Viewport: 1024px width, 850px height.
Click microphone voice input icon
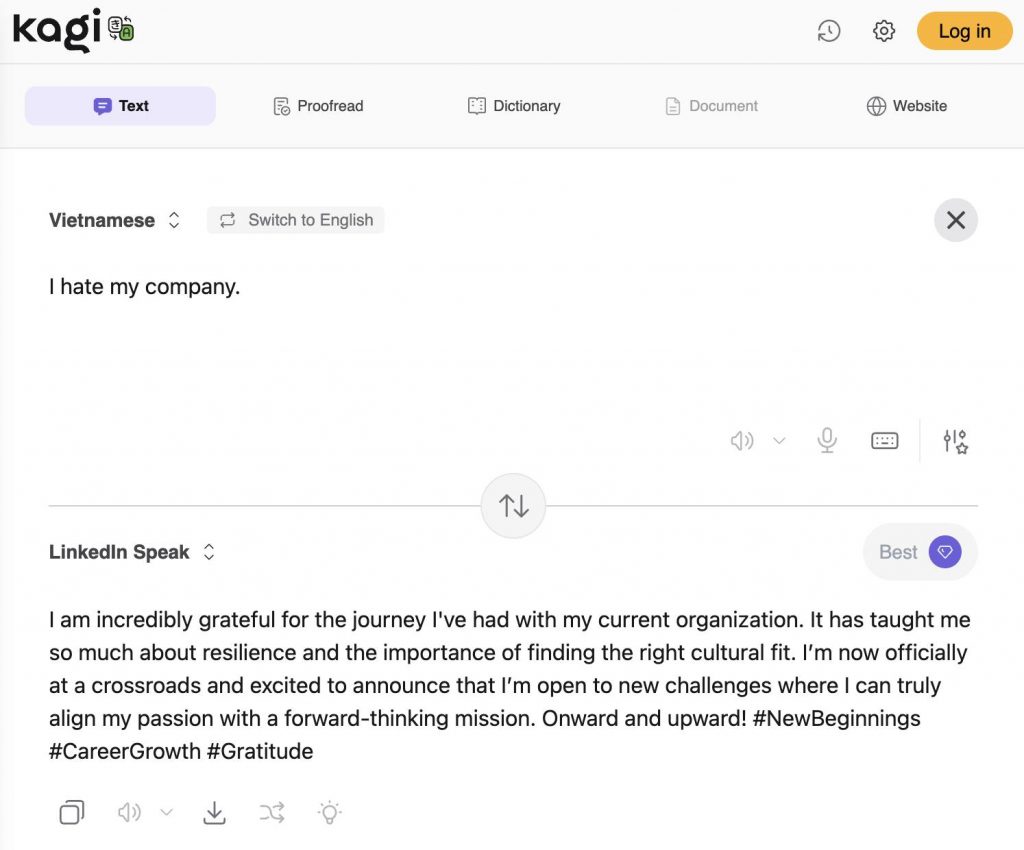(x=827, y=440)
